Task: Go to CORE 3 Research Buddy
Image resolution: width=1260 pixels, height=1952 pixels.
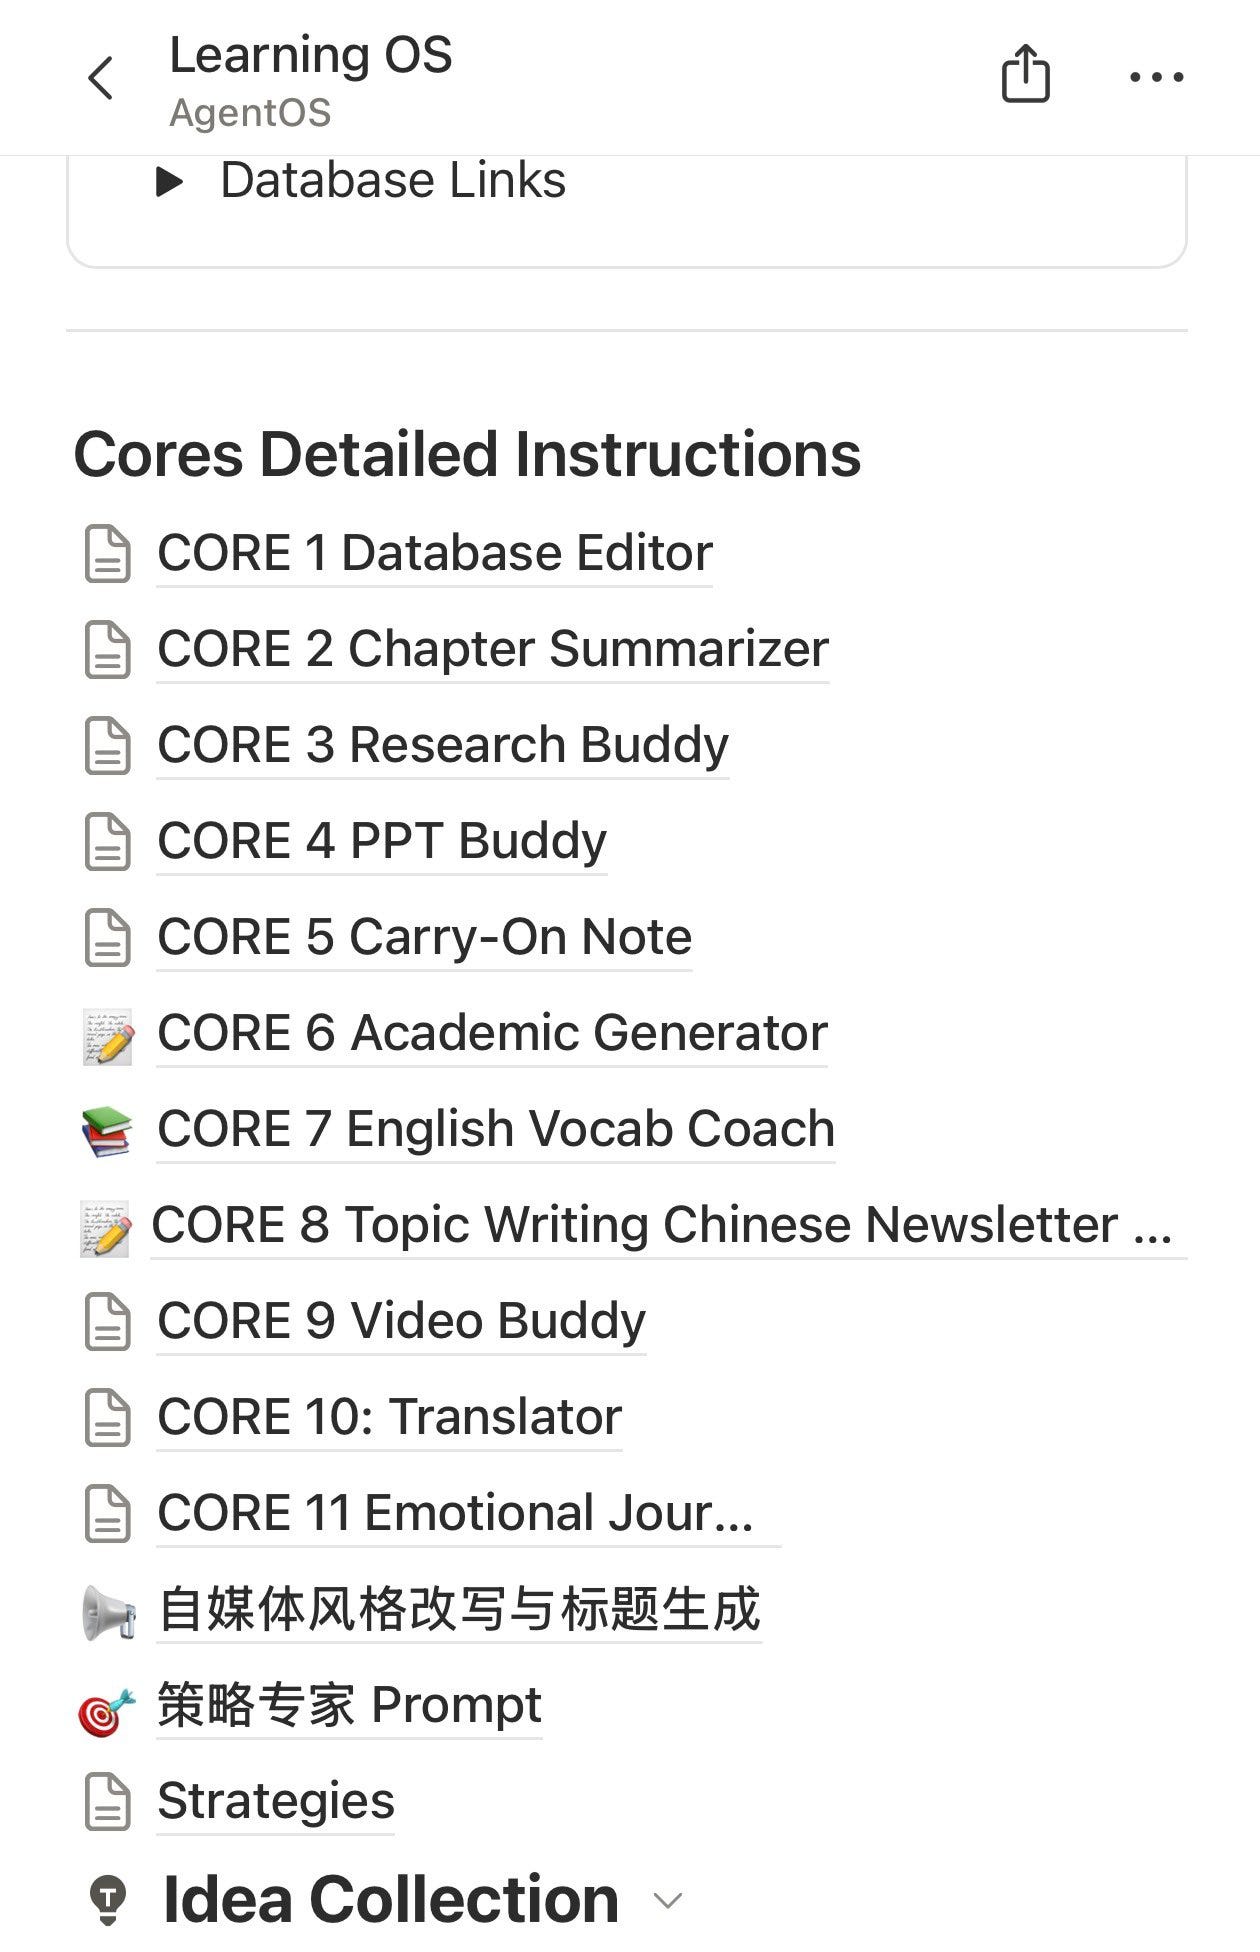Action: [443, 745]
